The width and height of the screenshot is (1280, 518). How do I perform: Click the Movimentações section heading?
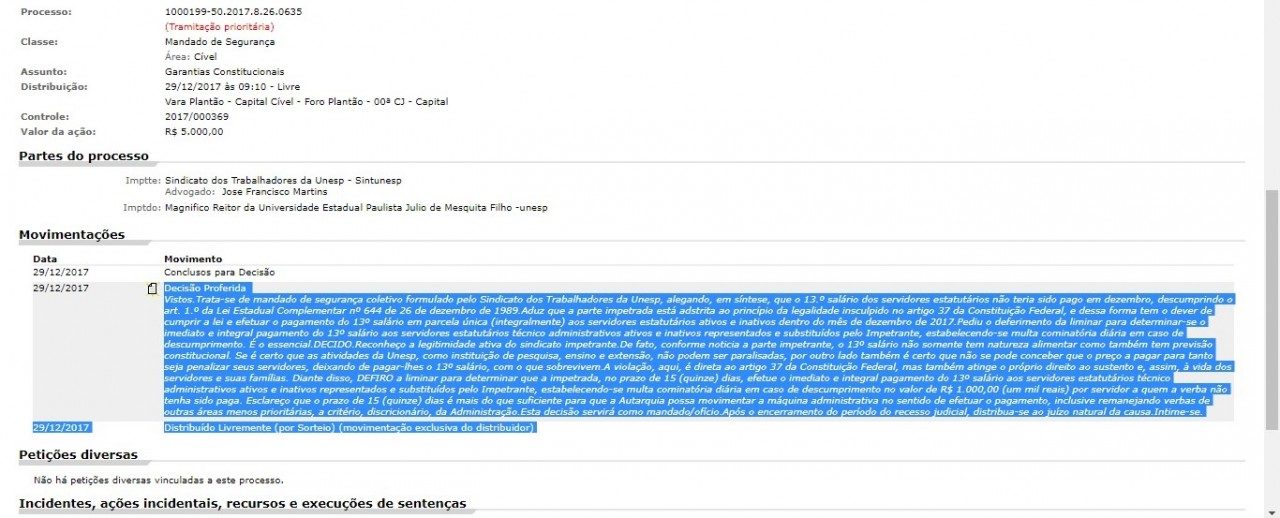(x=72, y=235)
